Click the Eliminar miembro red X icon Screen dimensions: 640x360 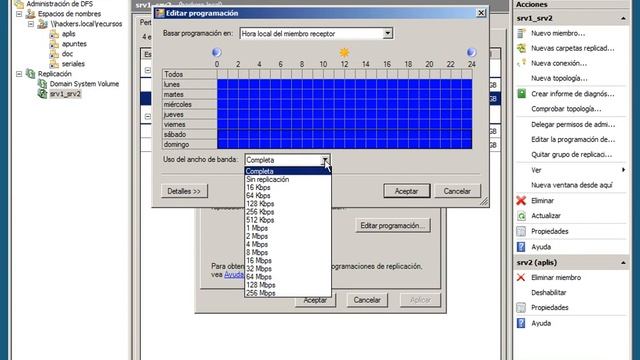[521, 278]
